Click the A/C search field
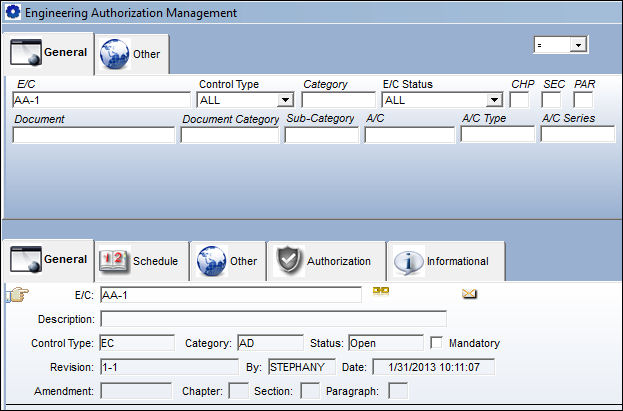The height and width of the screenshot is (411, 623). click(410, 135)
